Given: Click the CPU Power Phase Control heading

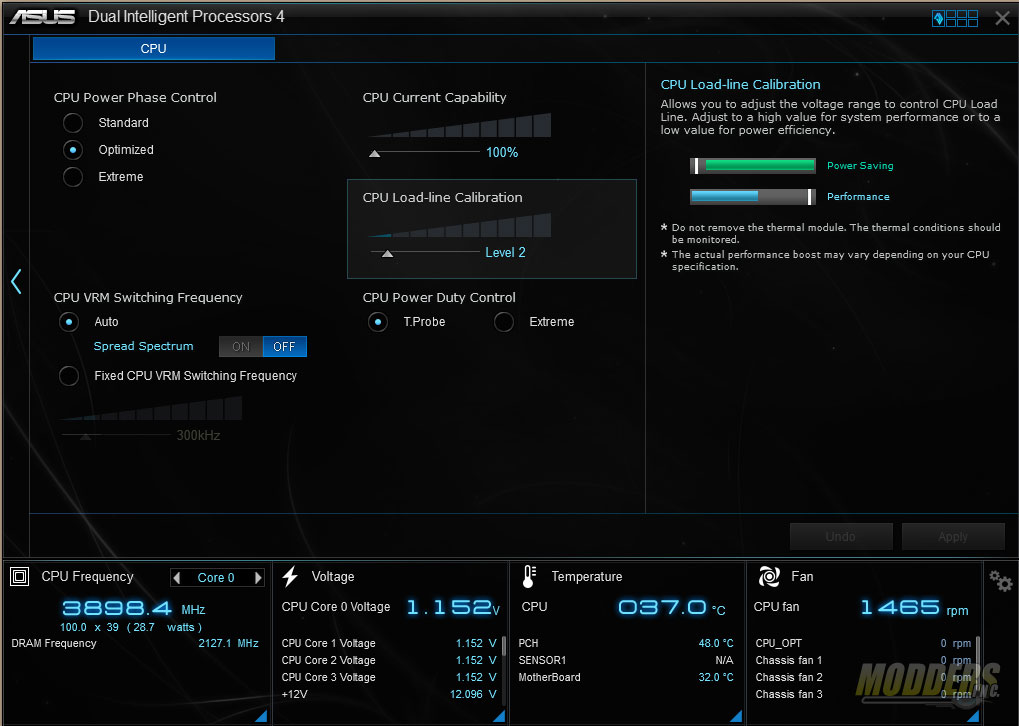Looking at the screenshot, I should click(135, 97).
